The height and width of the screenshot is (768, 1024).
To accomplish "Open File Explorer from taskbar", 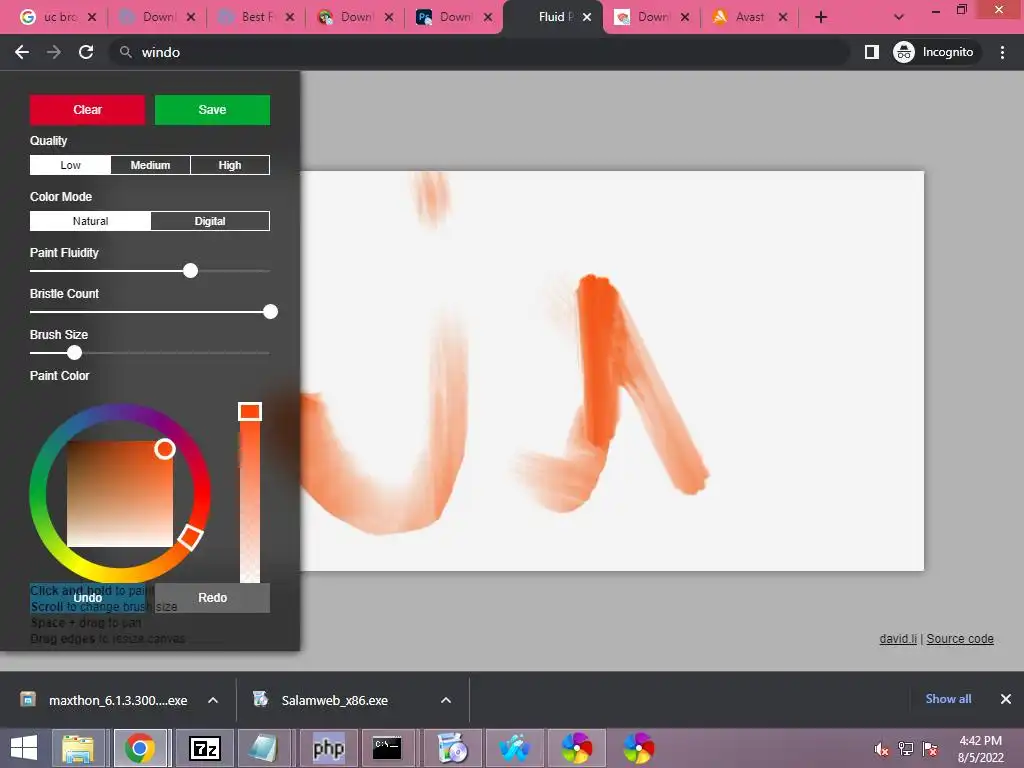I will (x=78, y=748).
